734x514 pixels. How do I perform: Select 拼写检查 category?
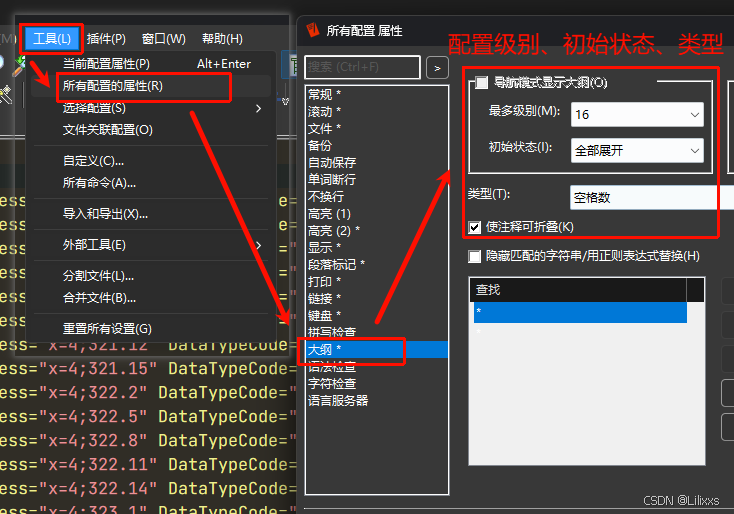point(376,332)
